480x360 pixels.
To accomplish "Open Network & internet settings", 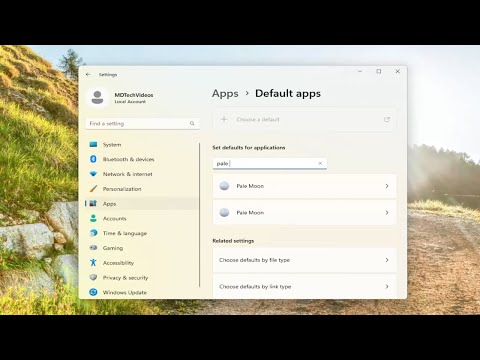I will click(x=142, y=174).
